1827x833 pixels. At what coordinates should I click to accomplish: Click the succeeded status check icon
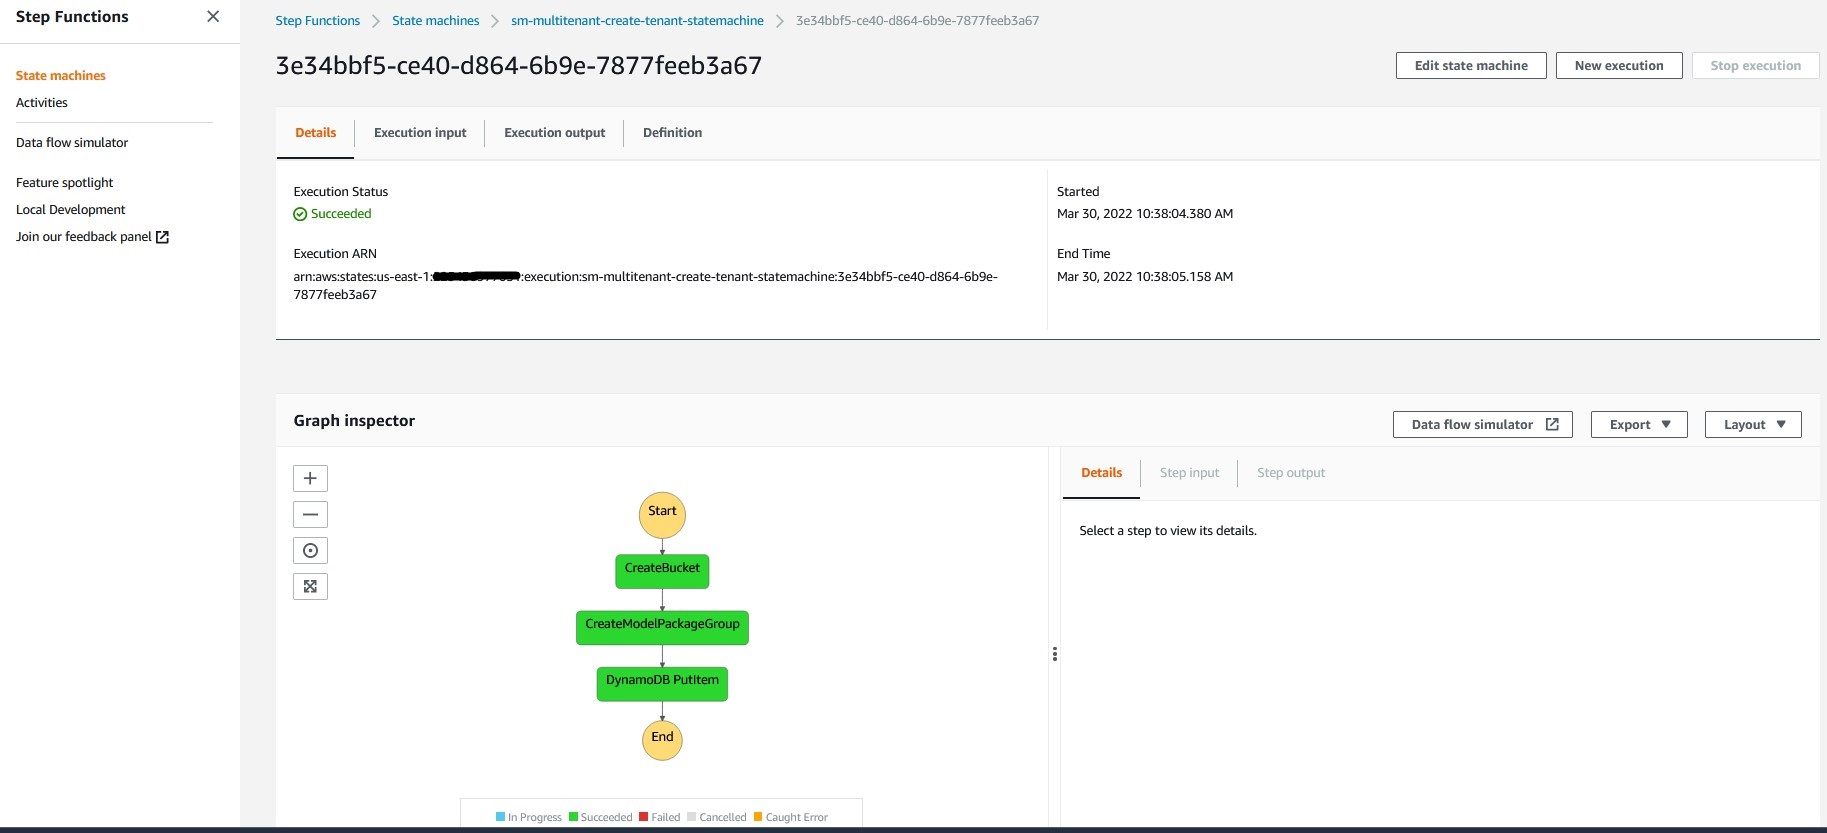pos(300,214)
